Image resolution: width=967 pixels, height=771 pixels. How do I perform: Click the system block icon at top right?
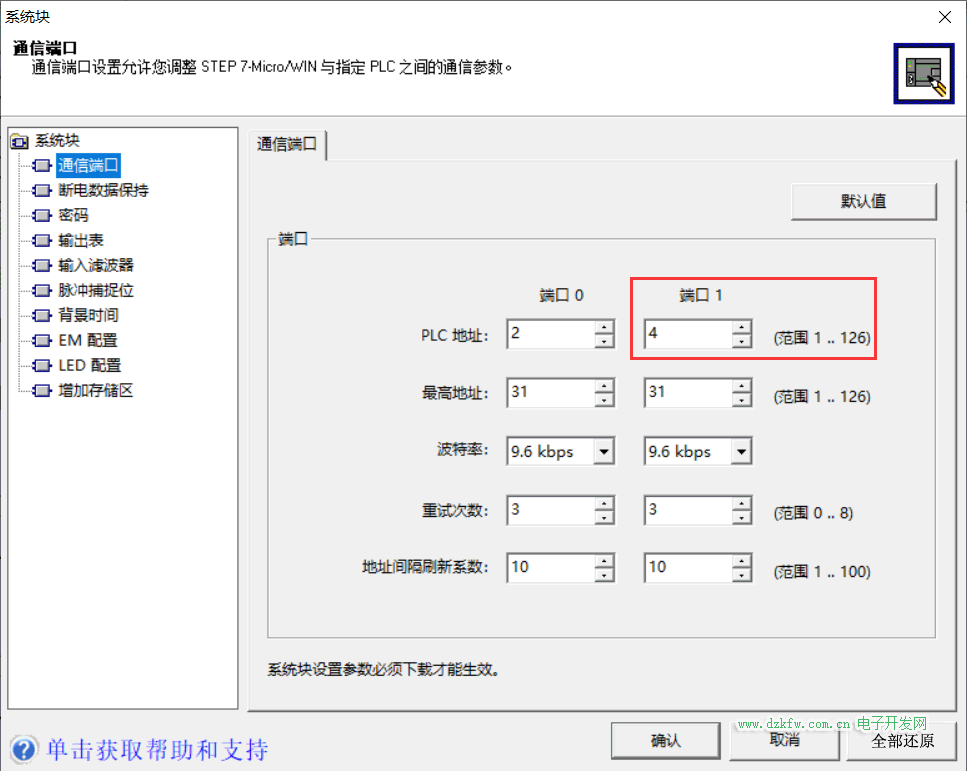pyautogui.click(x=923, y=74)
